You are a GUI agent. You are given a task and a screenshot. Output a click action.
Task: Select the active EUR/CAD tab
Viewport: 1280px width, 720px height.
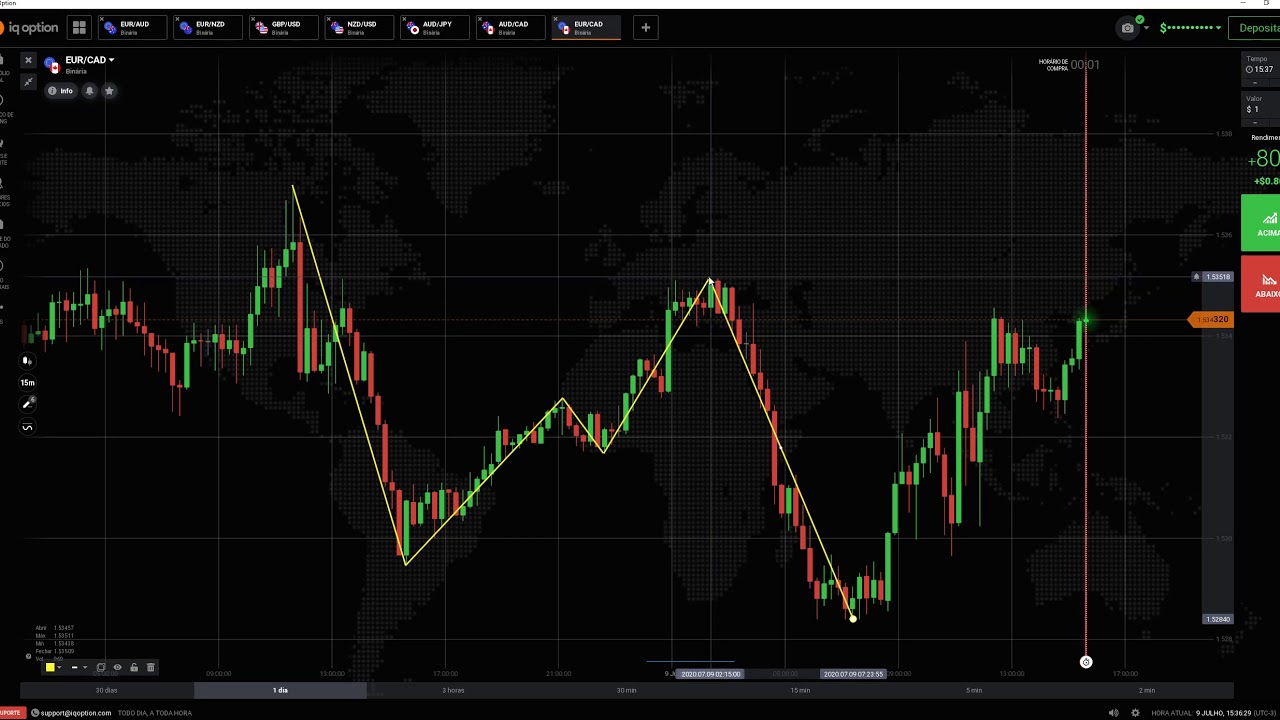click(x=587, y=28)
